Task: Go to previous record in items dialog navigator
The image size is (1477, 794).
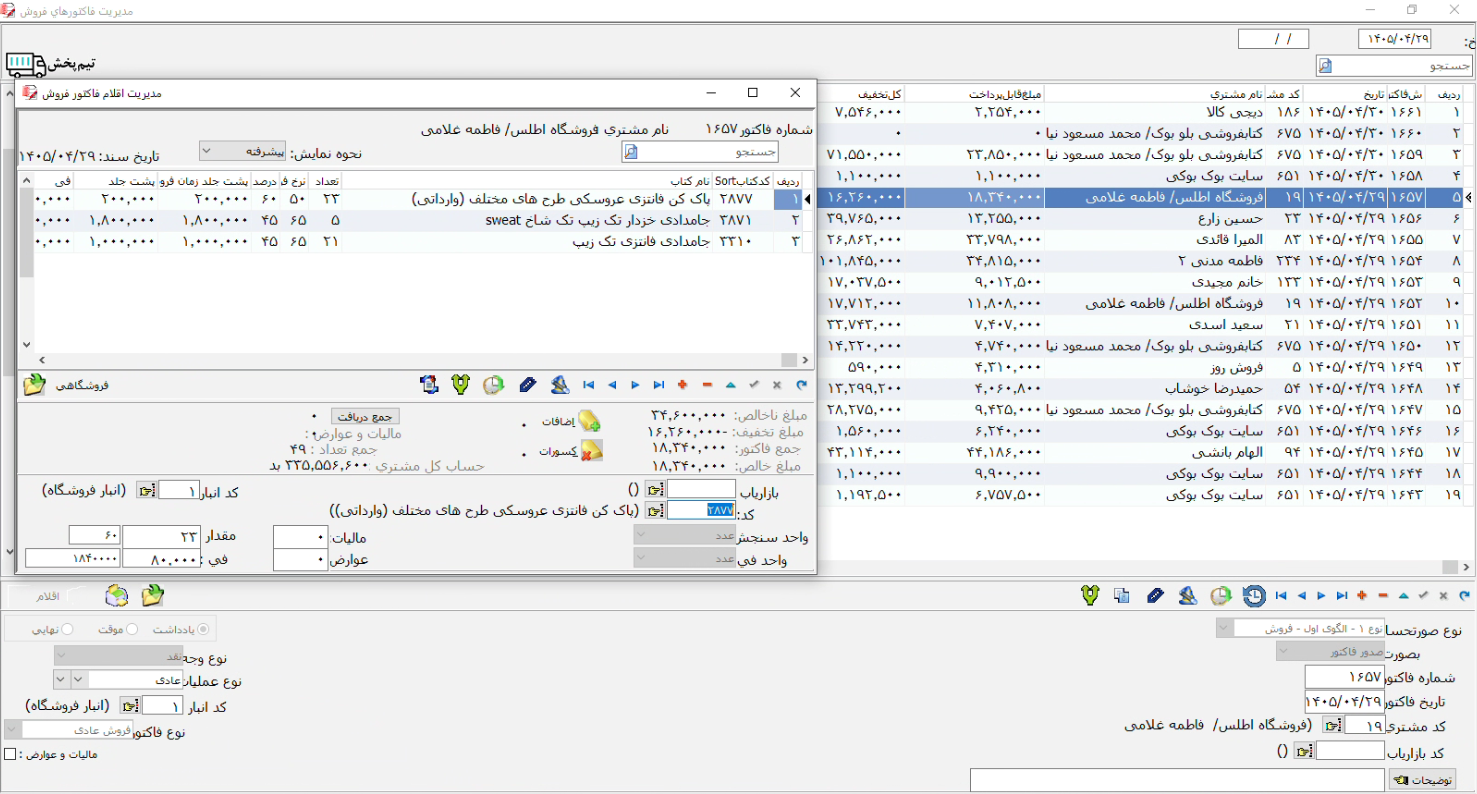Action: point(612,385)
